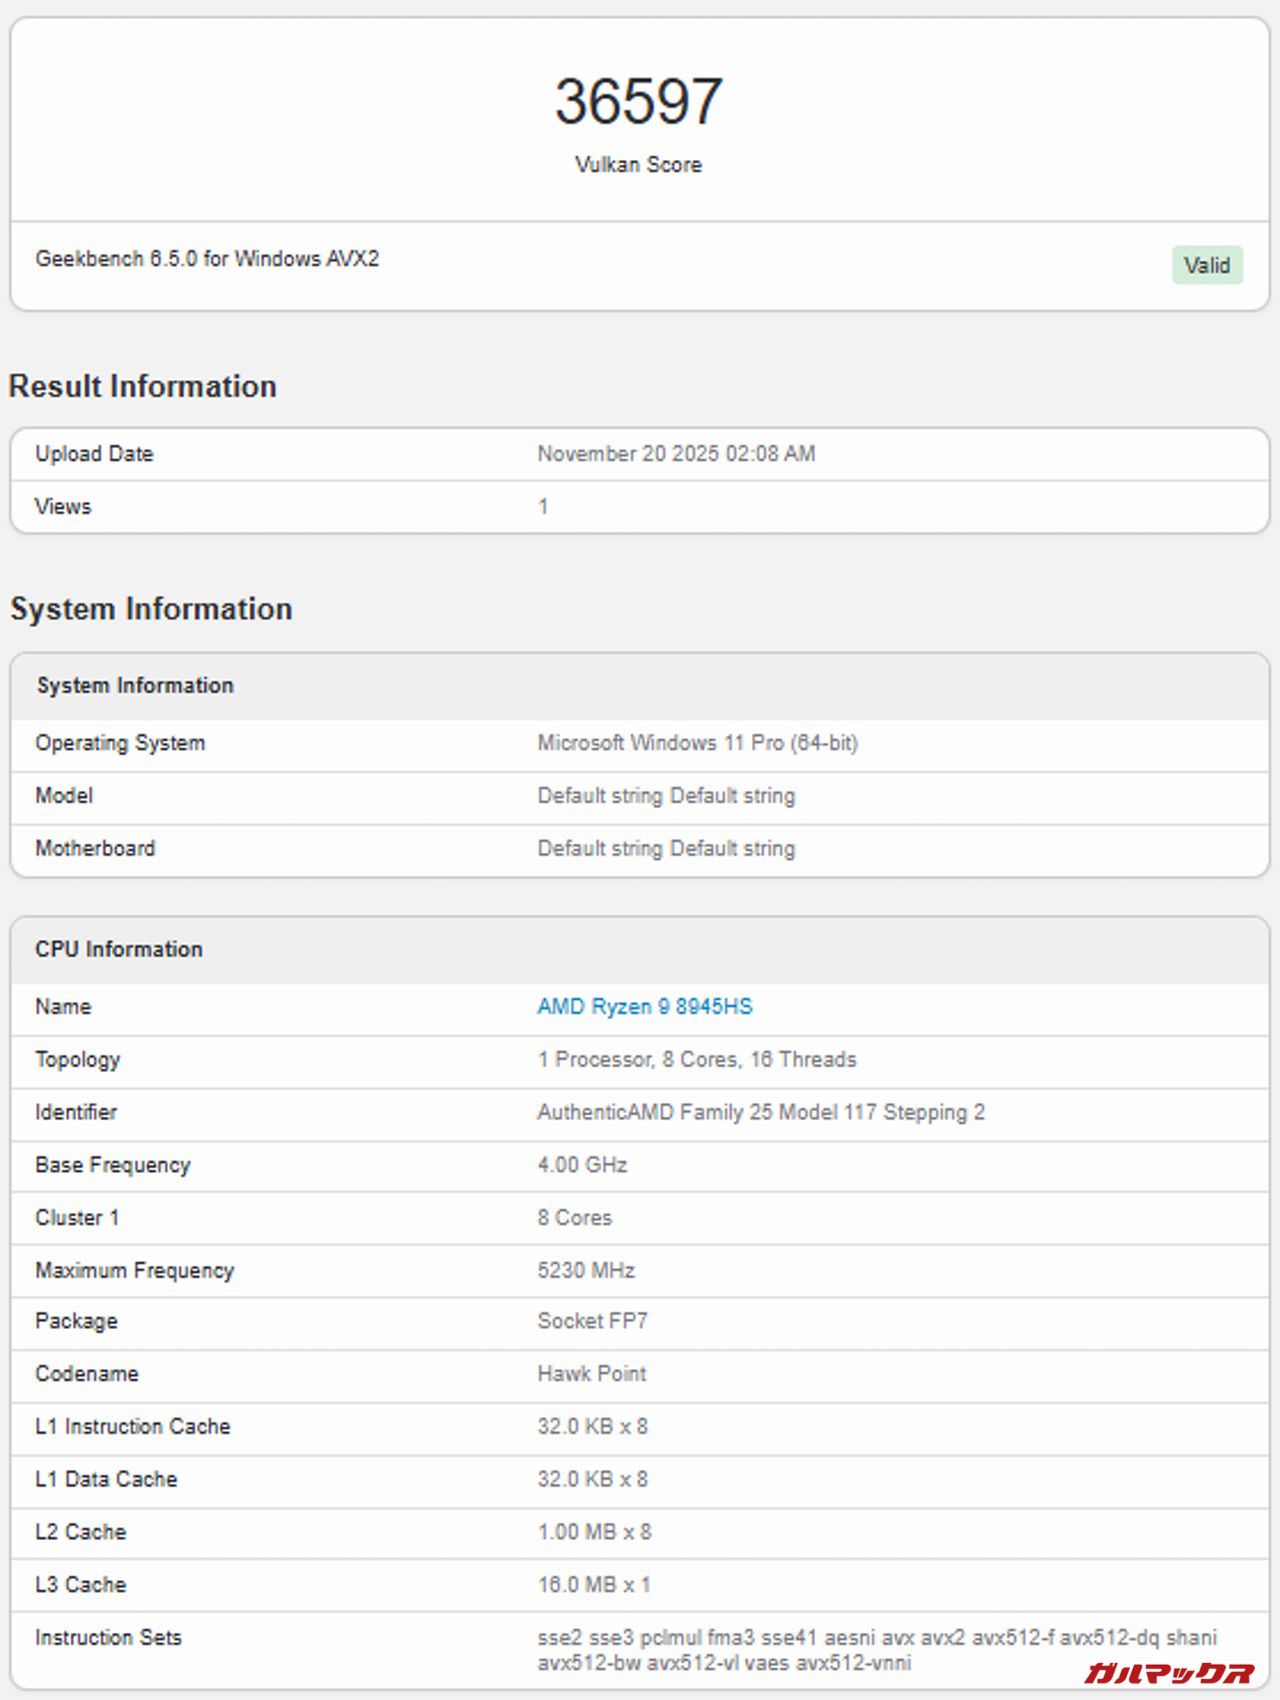Image resolution: width=1280 pixels, height=1700 pixels.
Task: Open the AMD Ryzen 9 8945HS link
Action: 644,1006
